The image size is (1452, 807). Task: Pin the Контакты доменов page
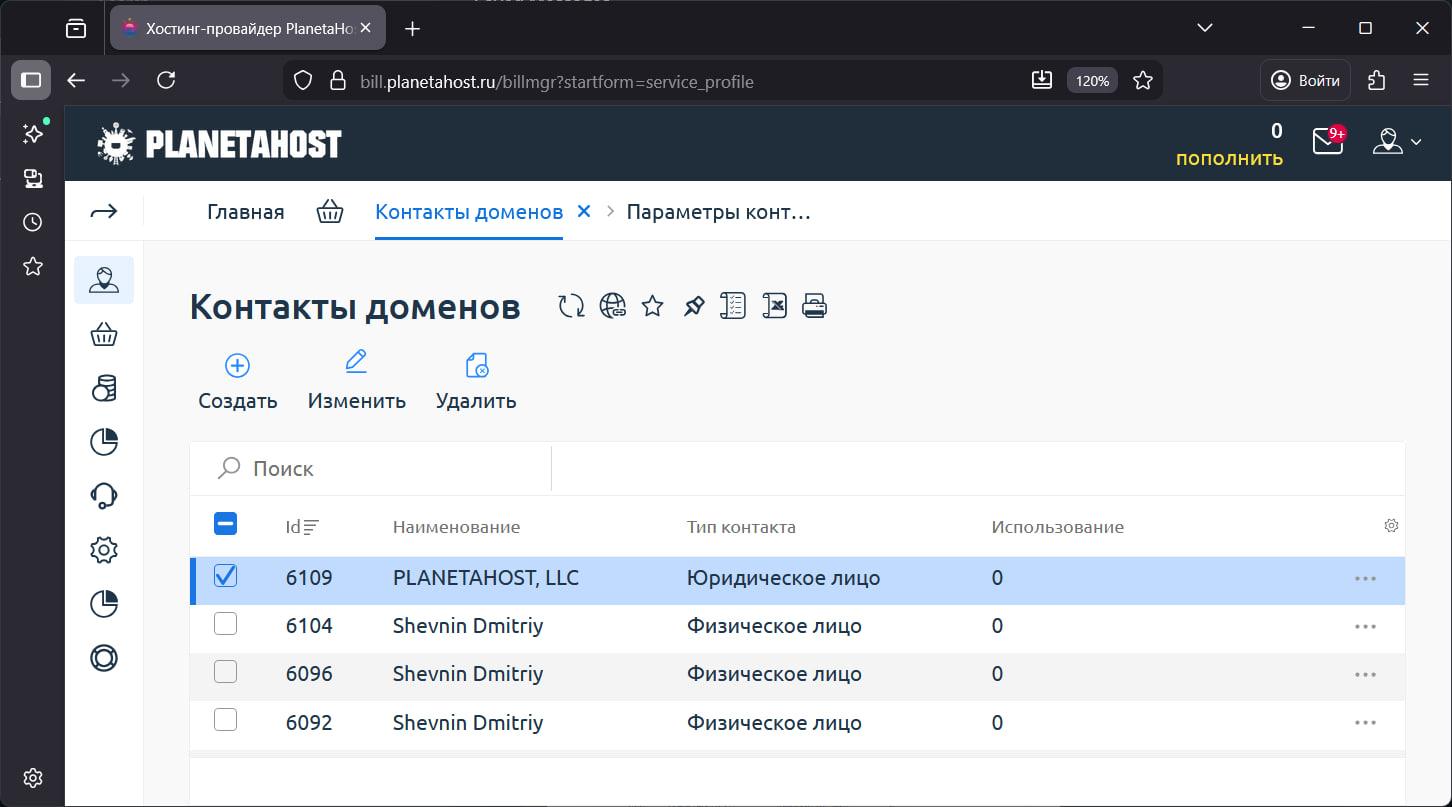[693, 305]
